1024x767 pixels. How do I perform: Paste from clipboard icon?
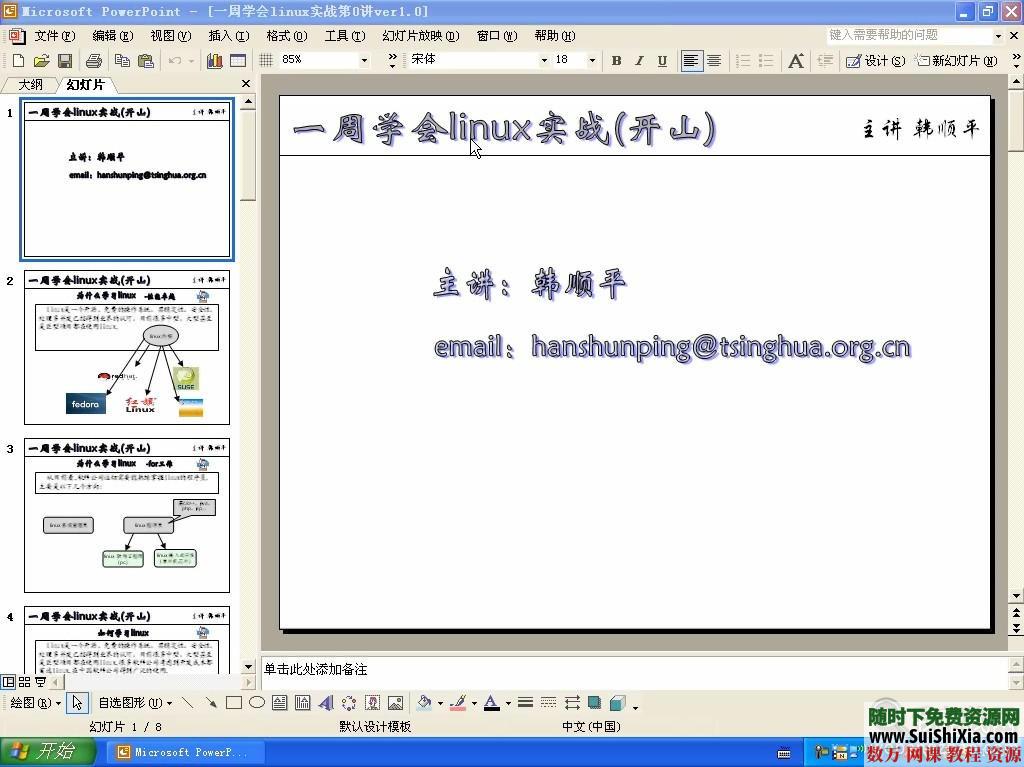click(x=146, y=61)
